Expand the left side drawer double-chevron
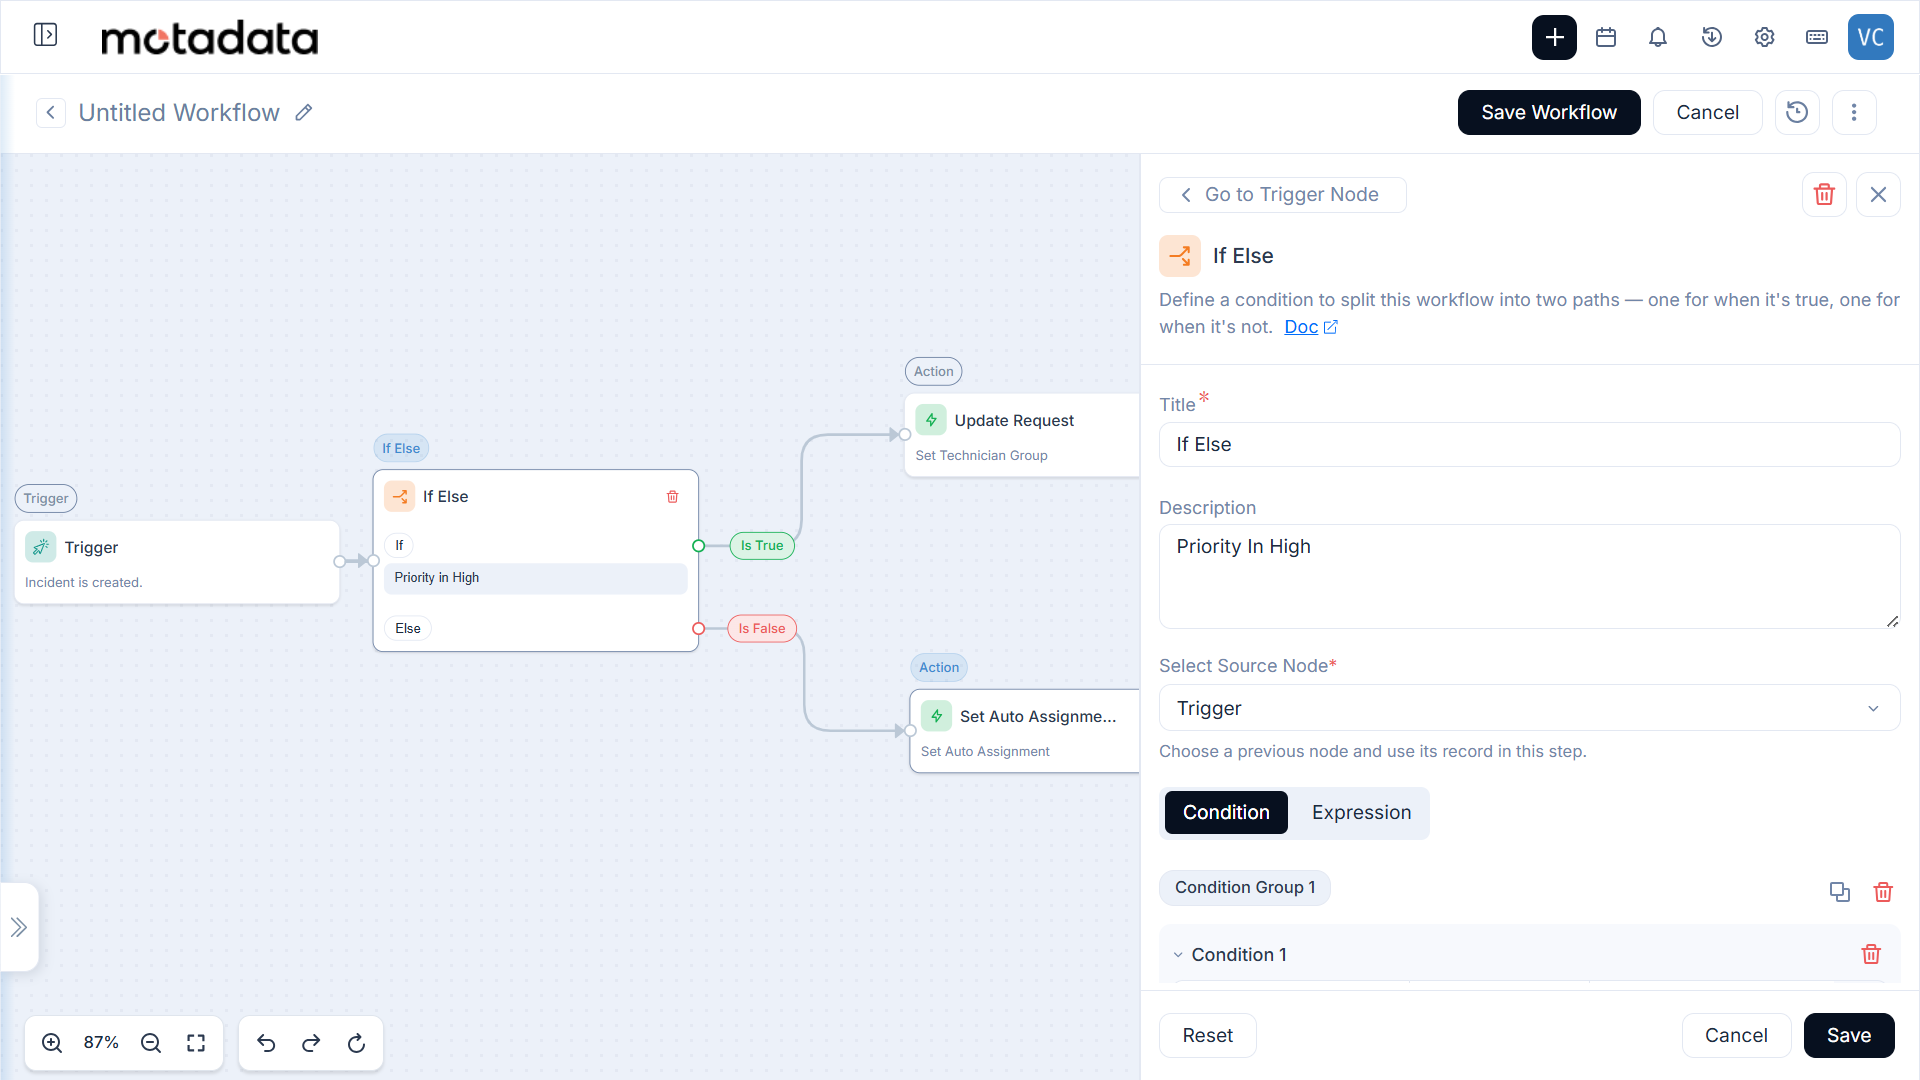The height and width of the screenshot is (1080, 1920). click(19, 927)
